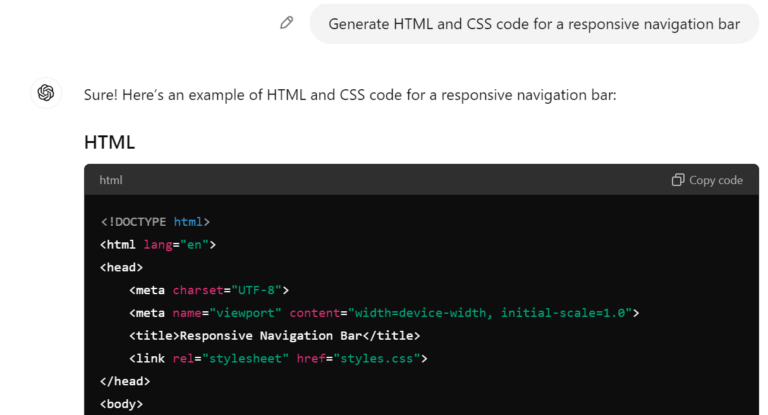Viewport: 768px width, 415px height.
Task: Click the pencil edit message icon
Action: click(x=287, y=23)
